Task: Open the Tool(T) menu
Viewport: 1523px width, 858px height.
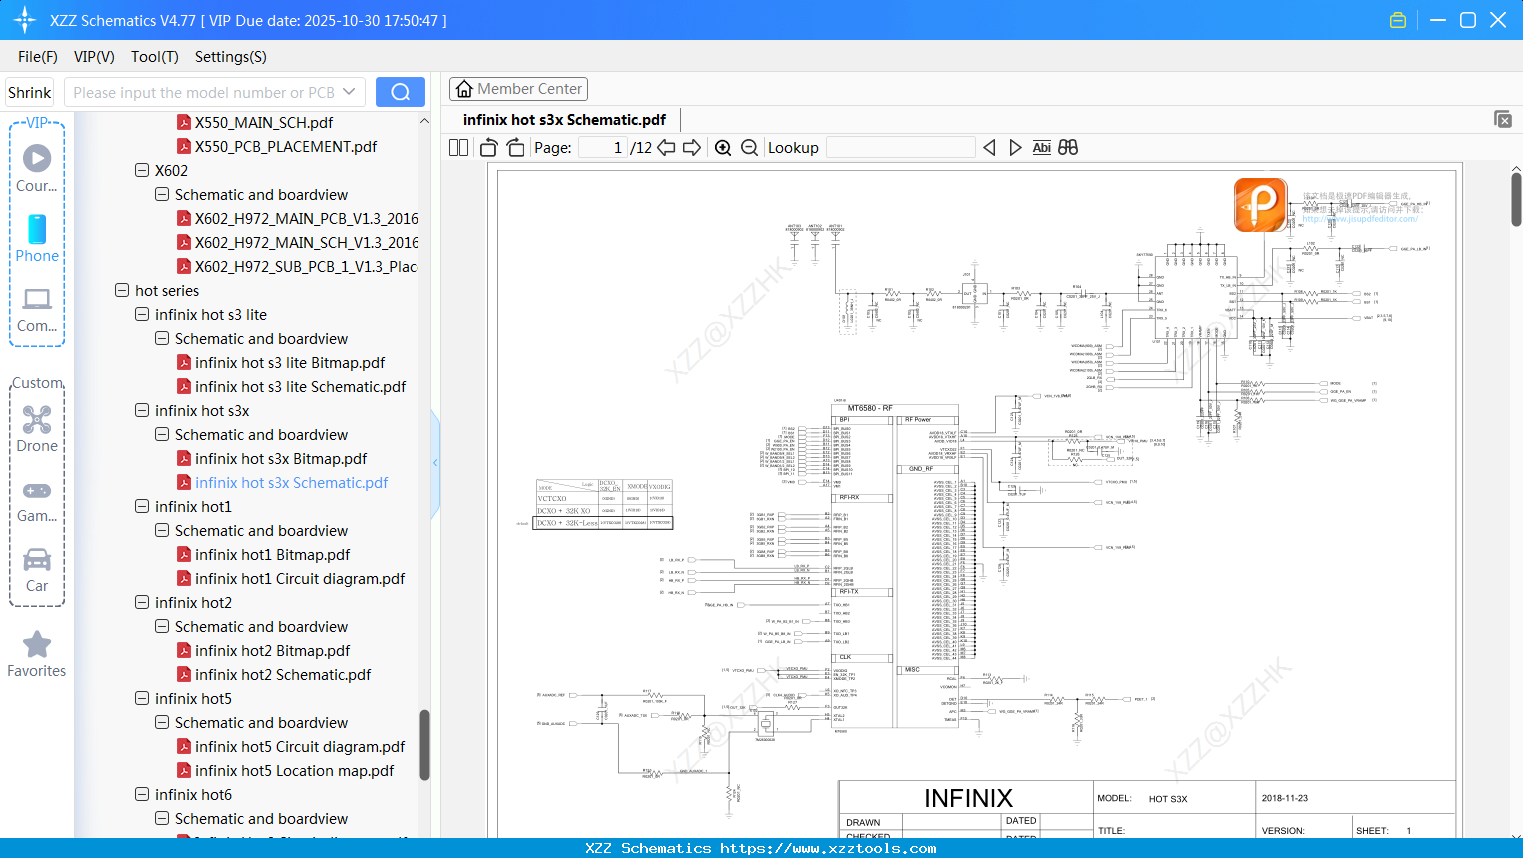Action: pos(154,57)
